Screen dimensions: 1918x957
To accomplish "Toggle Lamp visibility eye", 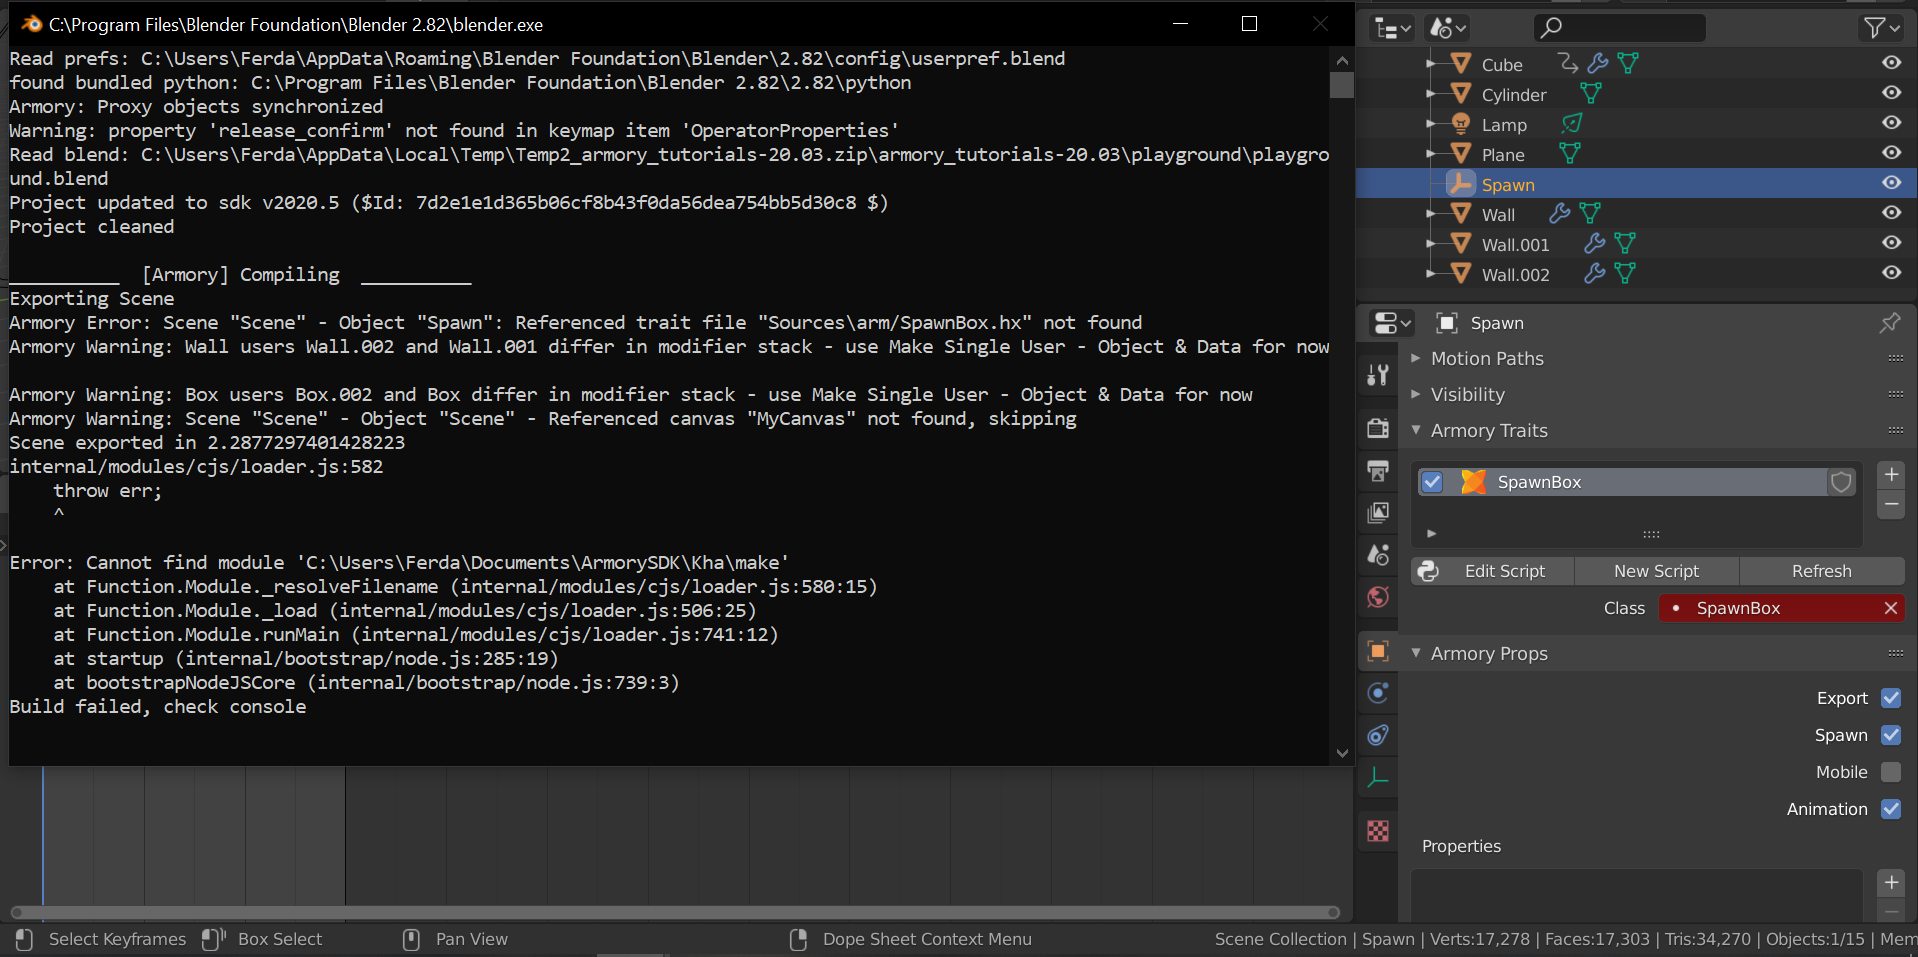I will click(x=1891, y=123).
